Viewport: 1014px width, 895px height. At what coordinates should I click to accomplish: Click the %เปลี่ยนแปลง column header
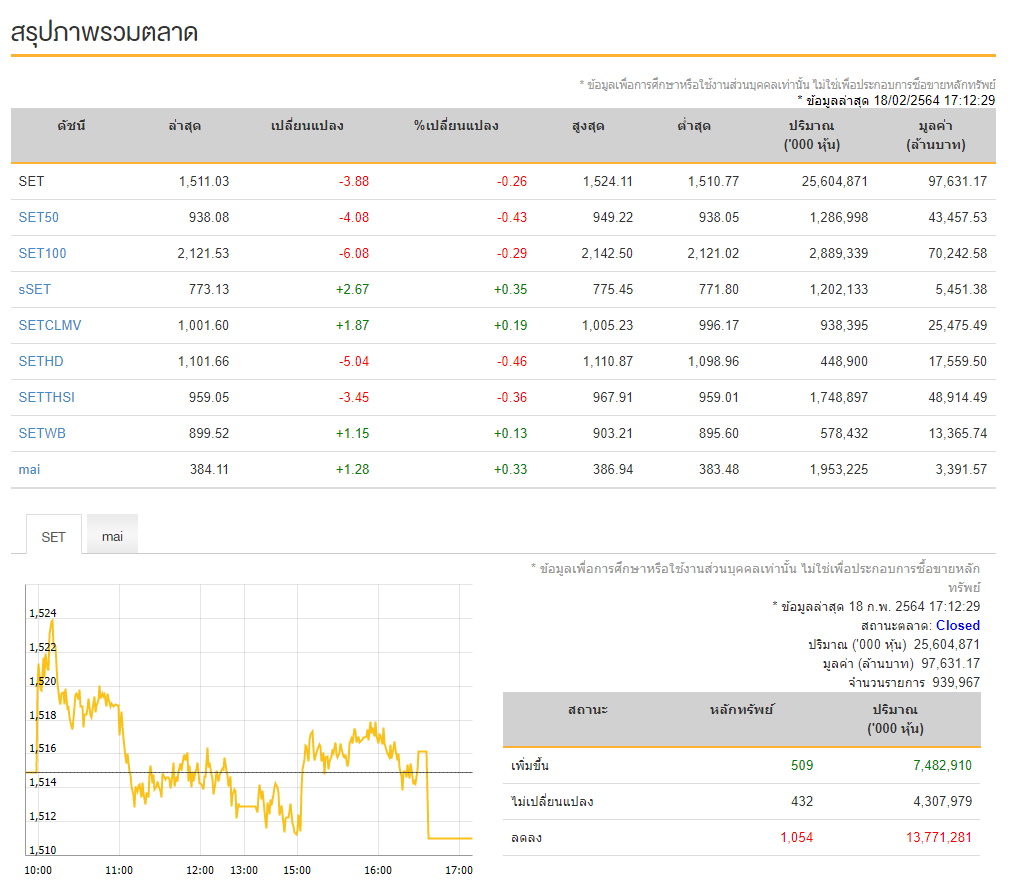[456, 125]
